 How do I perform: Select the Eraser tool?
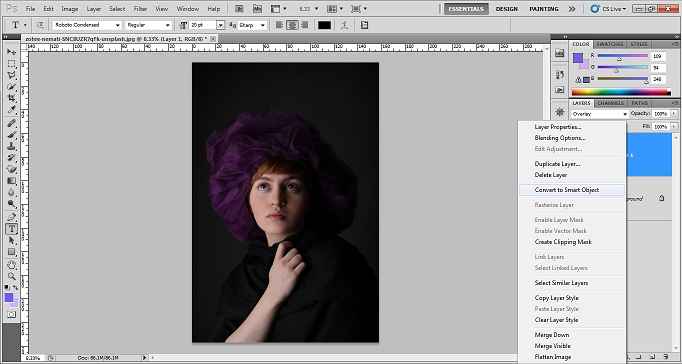tap(11, 170)
